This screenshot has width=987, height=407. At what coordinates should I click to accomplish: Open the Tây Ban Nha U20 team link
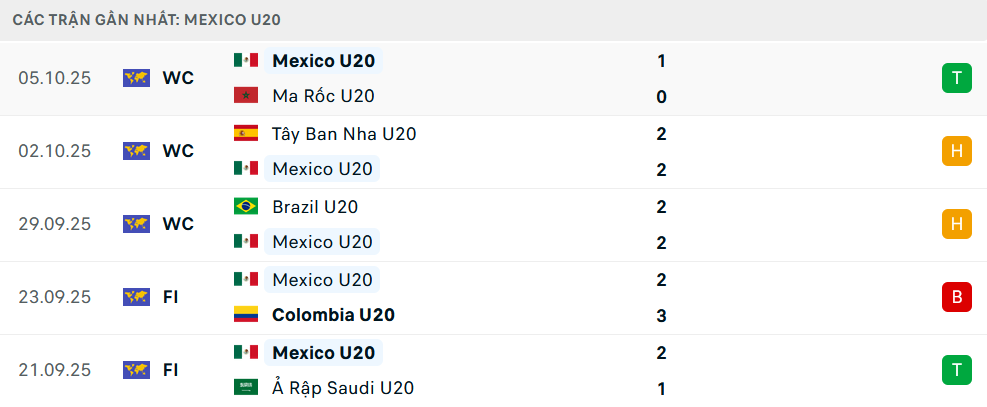click(344, 133)
